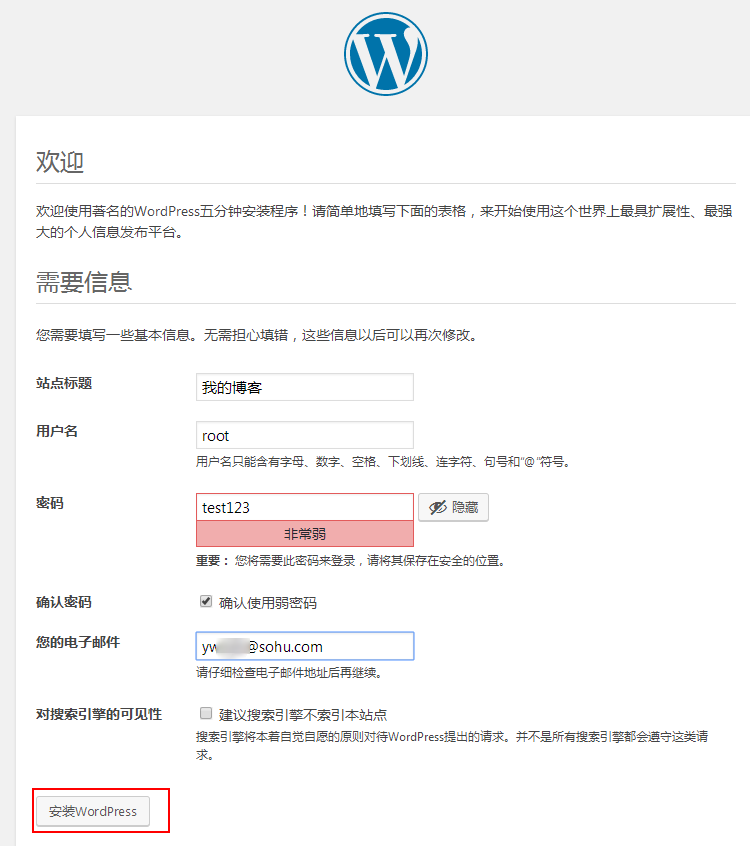Click the site title field '我的博客'

[x=305, y=387]
